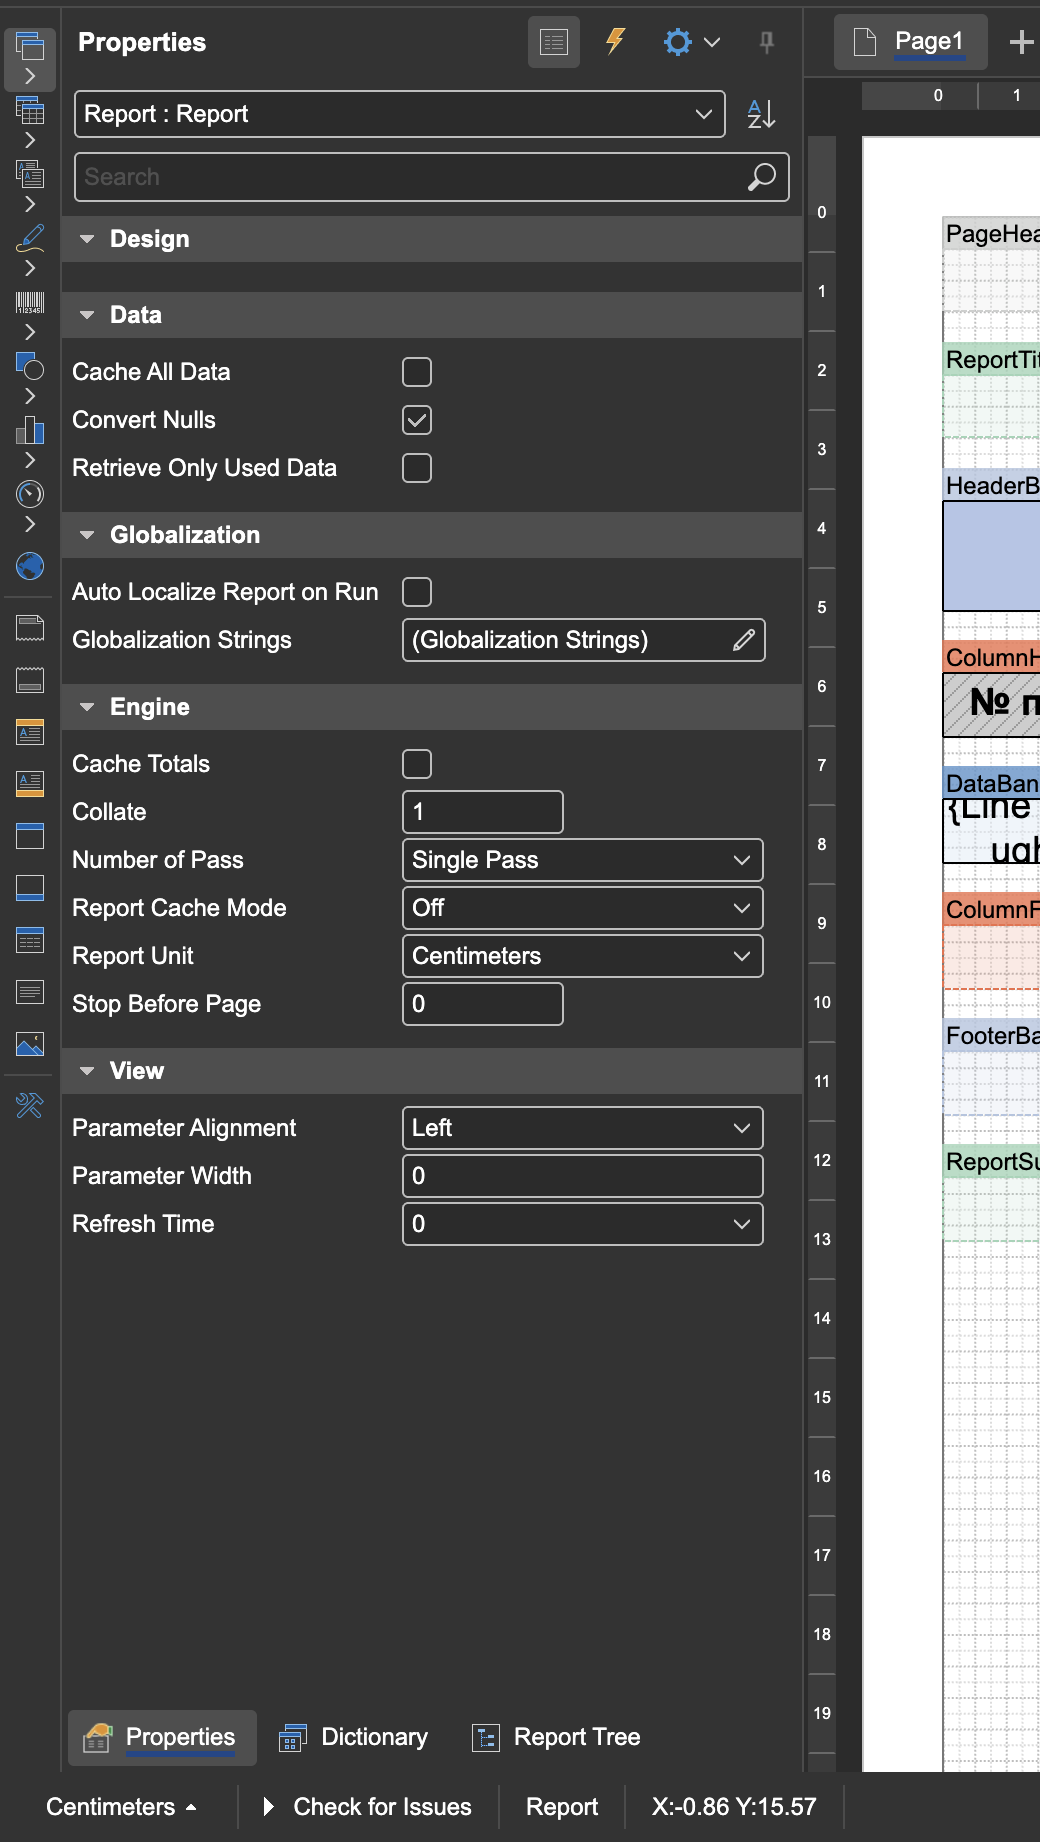Show the properties list view icon
The image size is (1040, 1842).
tap(554, 42)
